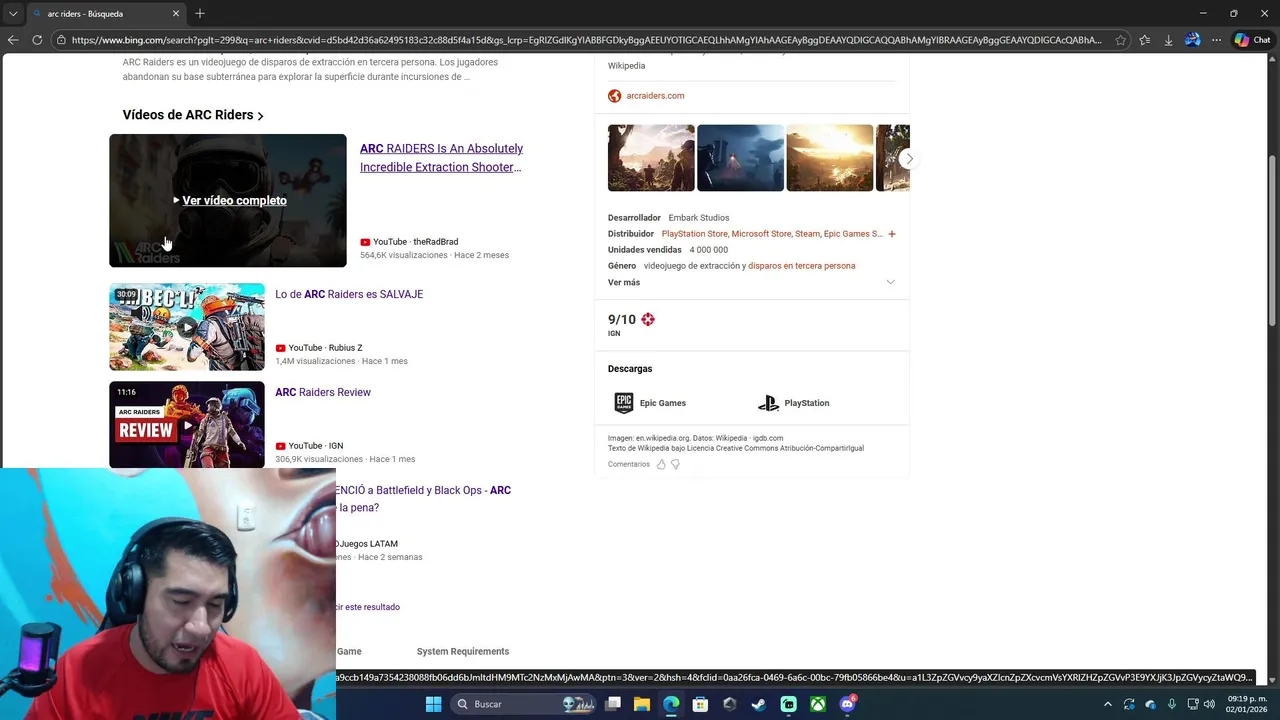This screenshot has height=720, width=1280.
Task: Open the Xbox app taskbar icon
Action: 818,704
